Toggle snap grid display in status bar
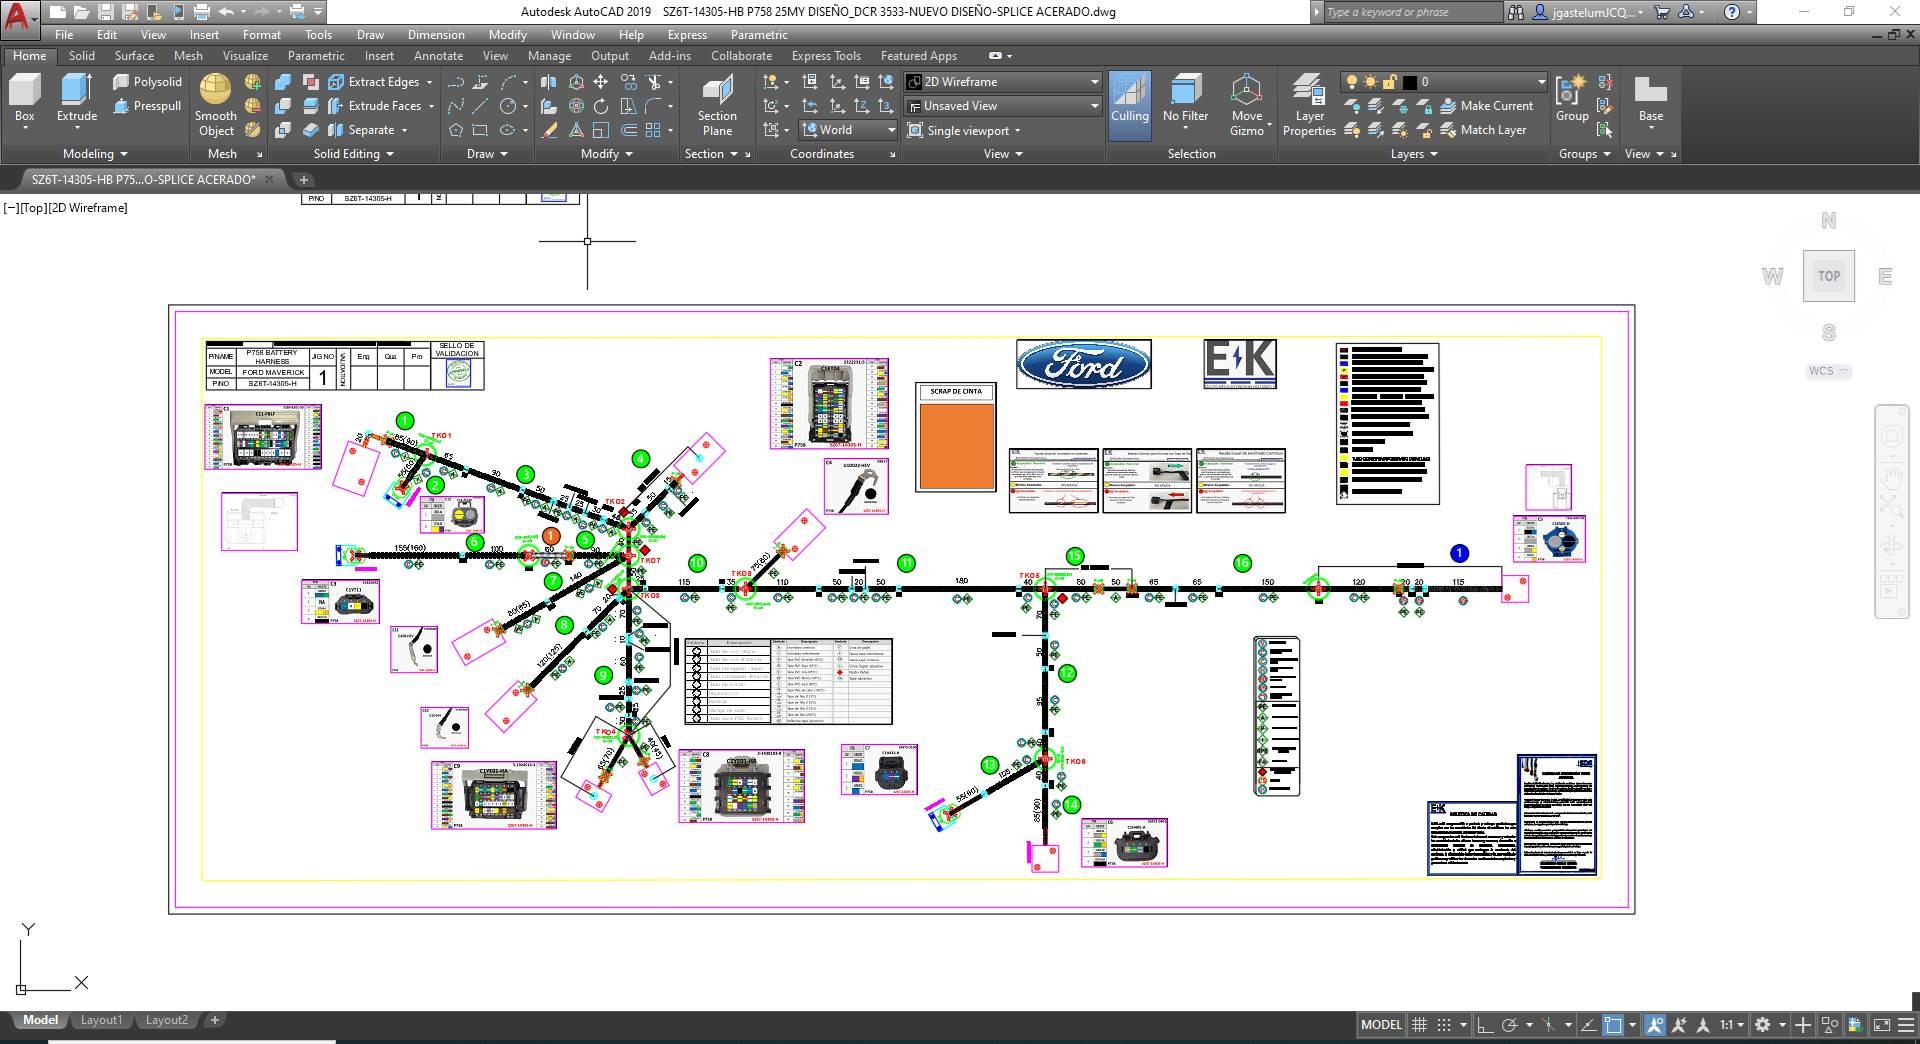Screen dimensions: 1920x1044 (1420, 1024)
